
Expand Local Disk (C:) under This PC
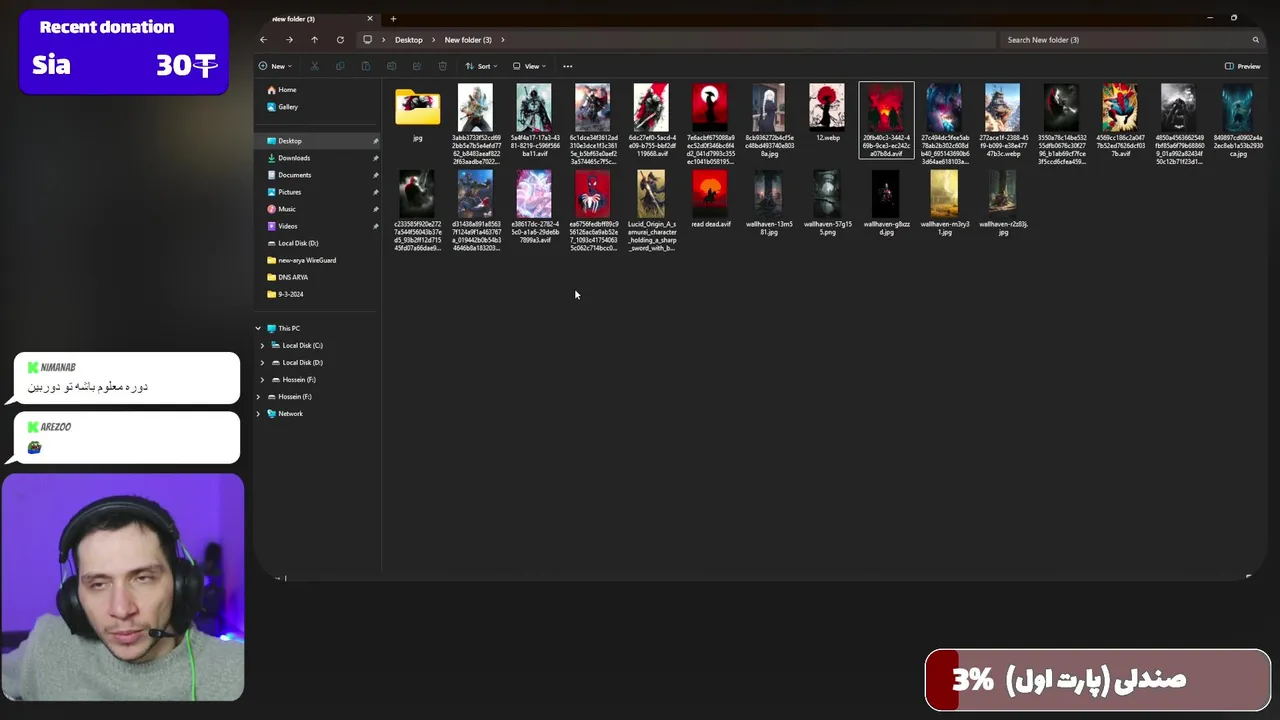[x=262, y=345]
